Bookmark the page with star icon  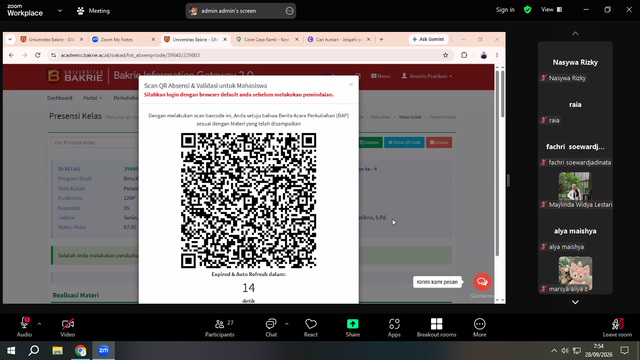click(x=445, y=55)
